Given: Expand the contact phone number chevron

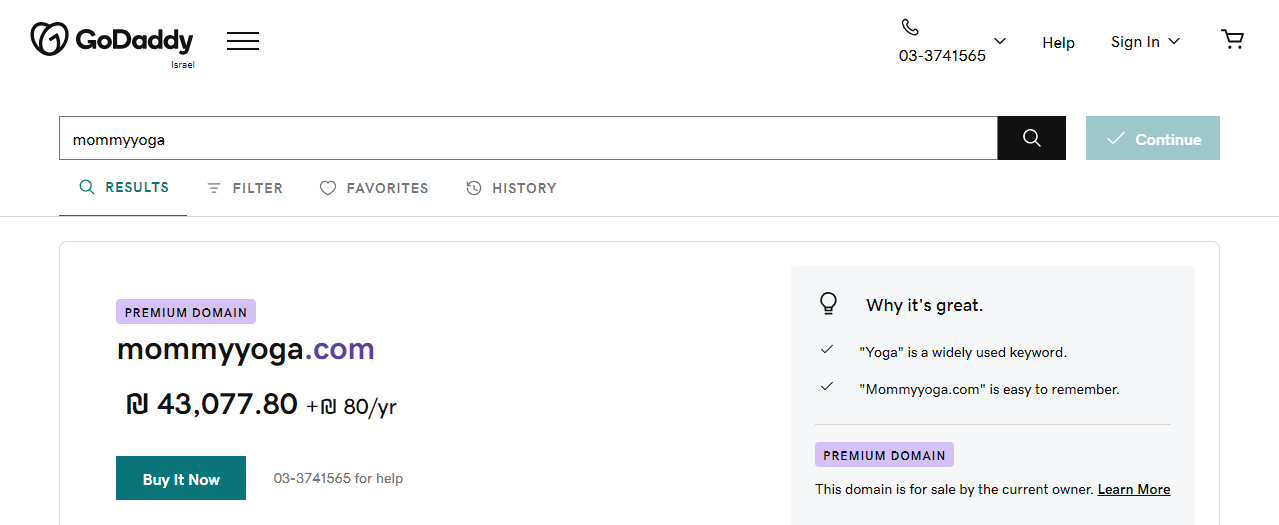Looking at the screenshot, I should pos(1000,41).
